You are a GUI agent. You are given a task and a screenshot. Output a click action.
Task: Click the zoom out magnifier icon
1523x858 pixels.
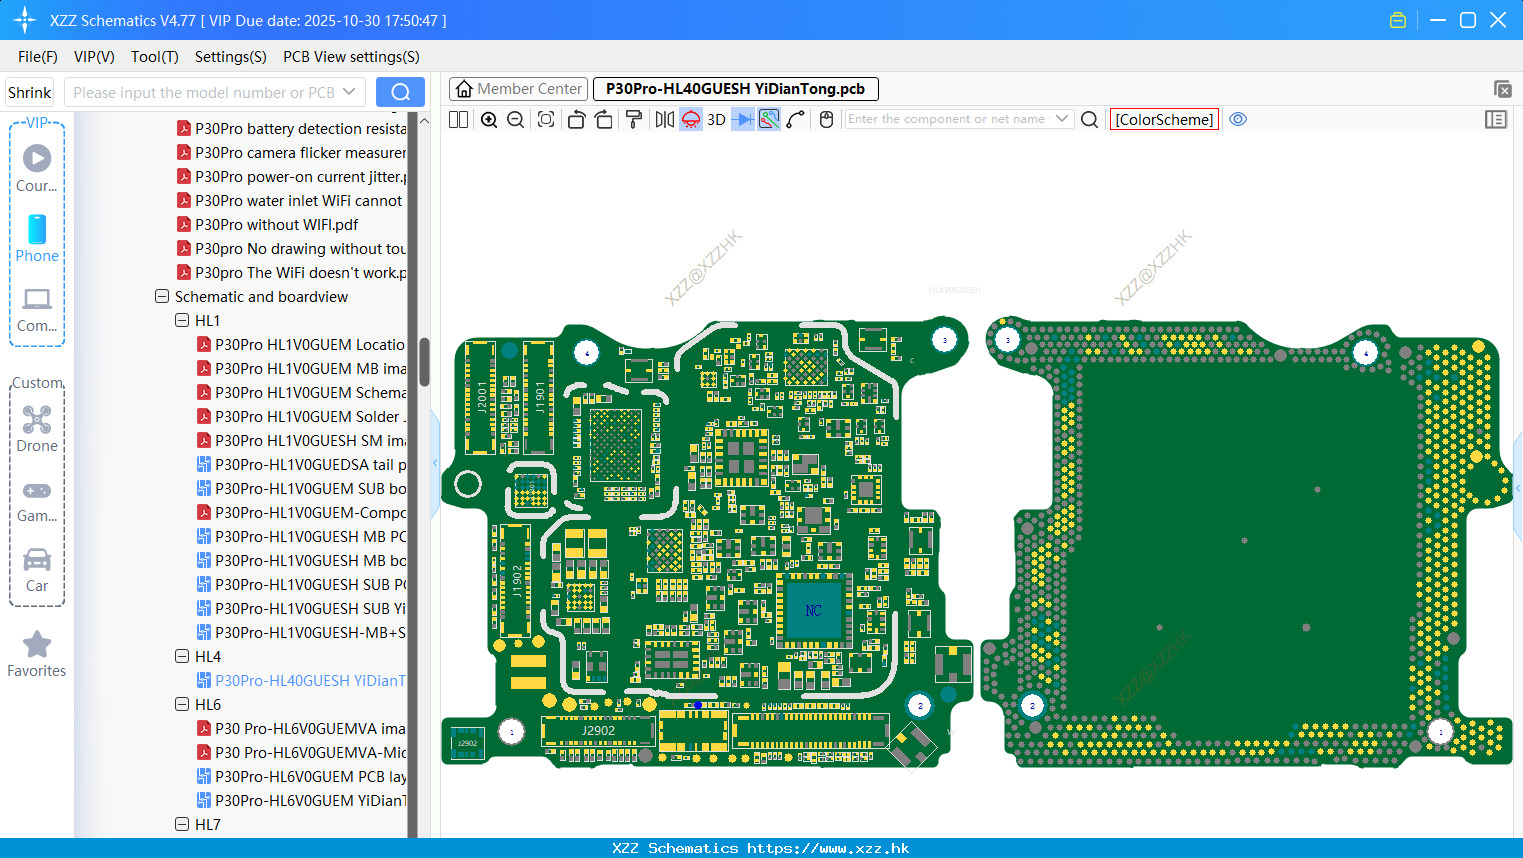(516, 120)
